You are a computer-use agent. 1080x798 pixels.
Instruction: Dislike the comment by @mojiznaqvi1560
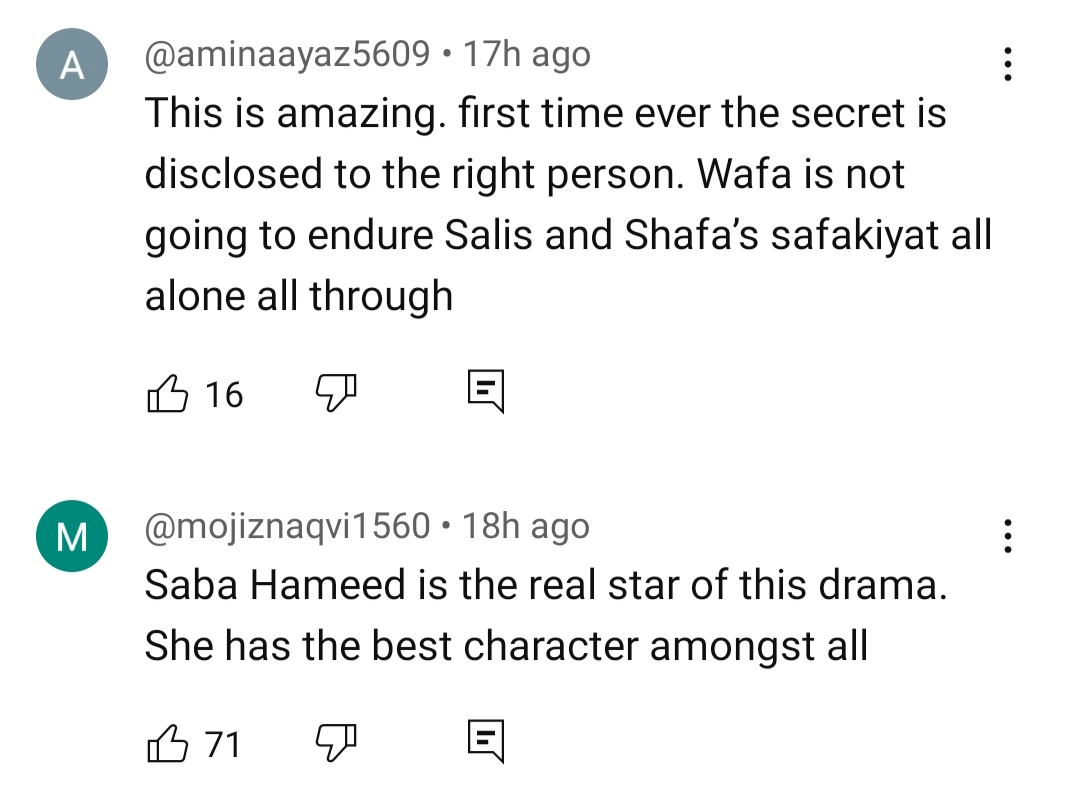point(336,744)
